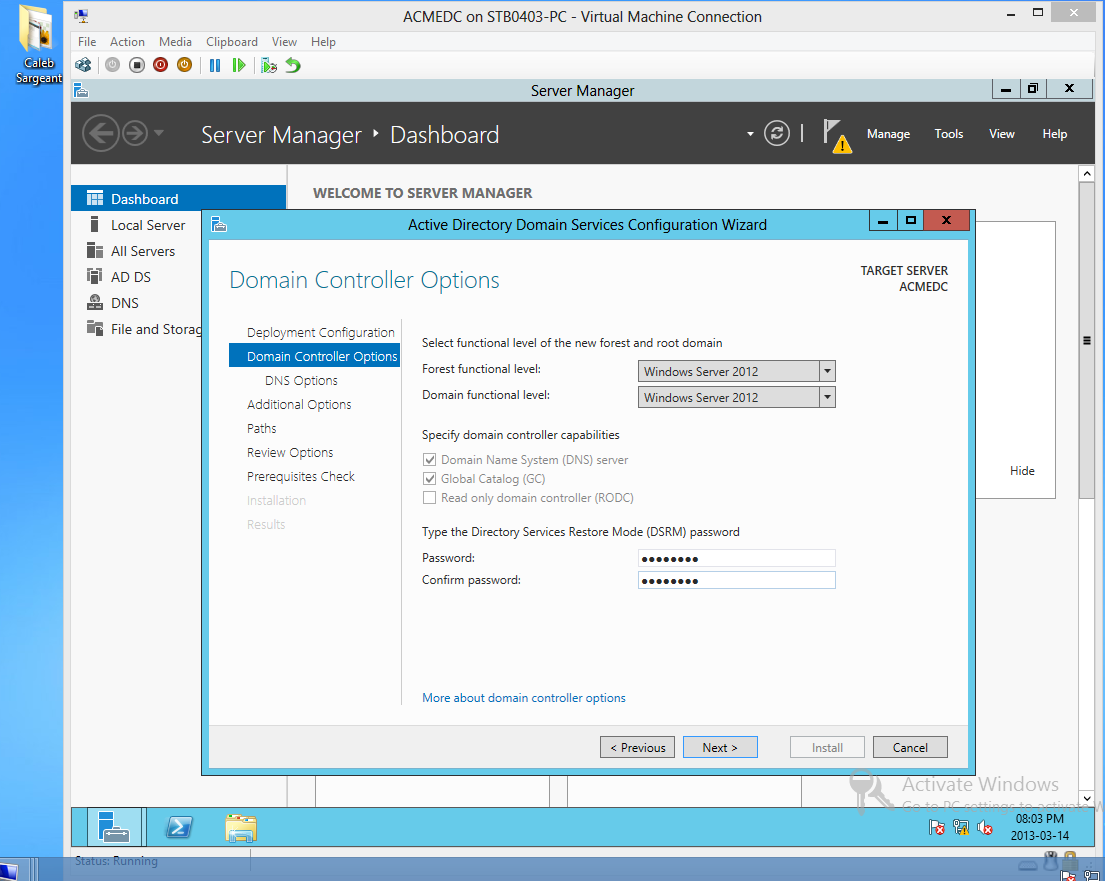1105x881 pixels.
Task: Toggle Domain Name System (DNS) server checkbox
Action: (429, 460)
